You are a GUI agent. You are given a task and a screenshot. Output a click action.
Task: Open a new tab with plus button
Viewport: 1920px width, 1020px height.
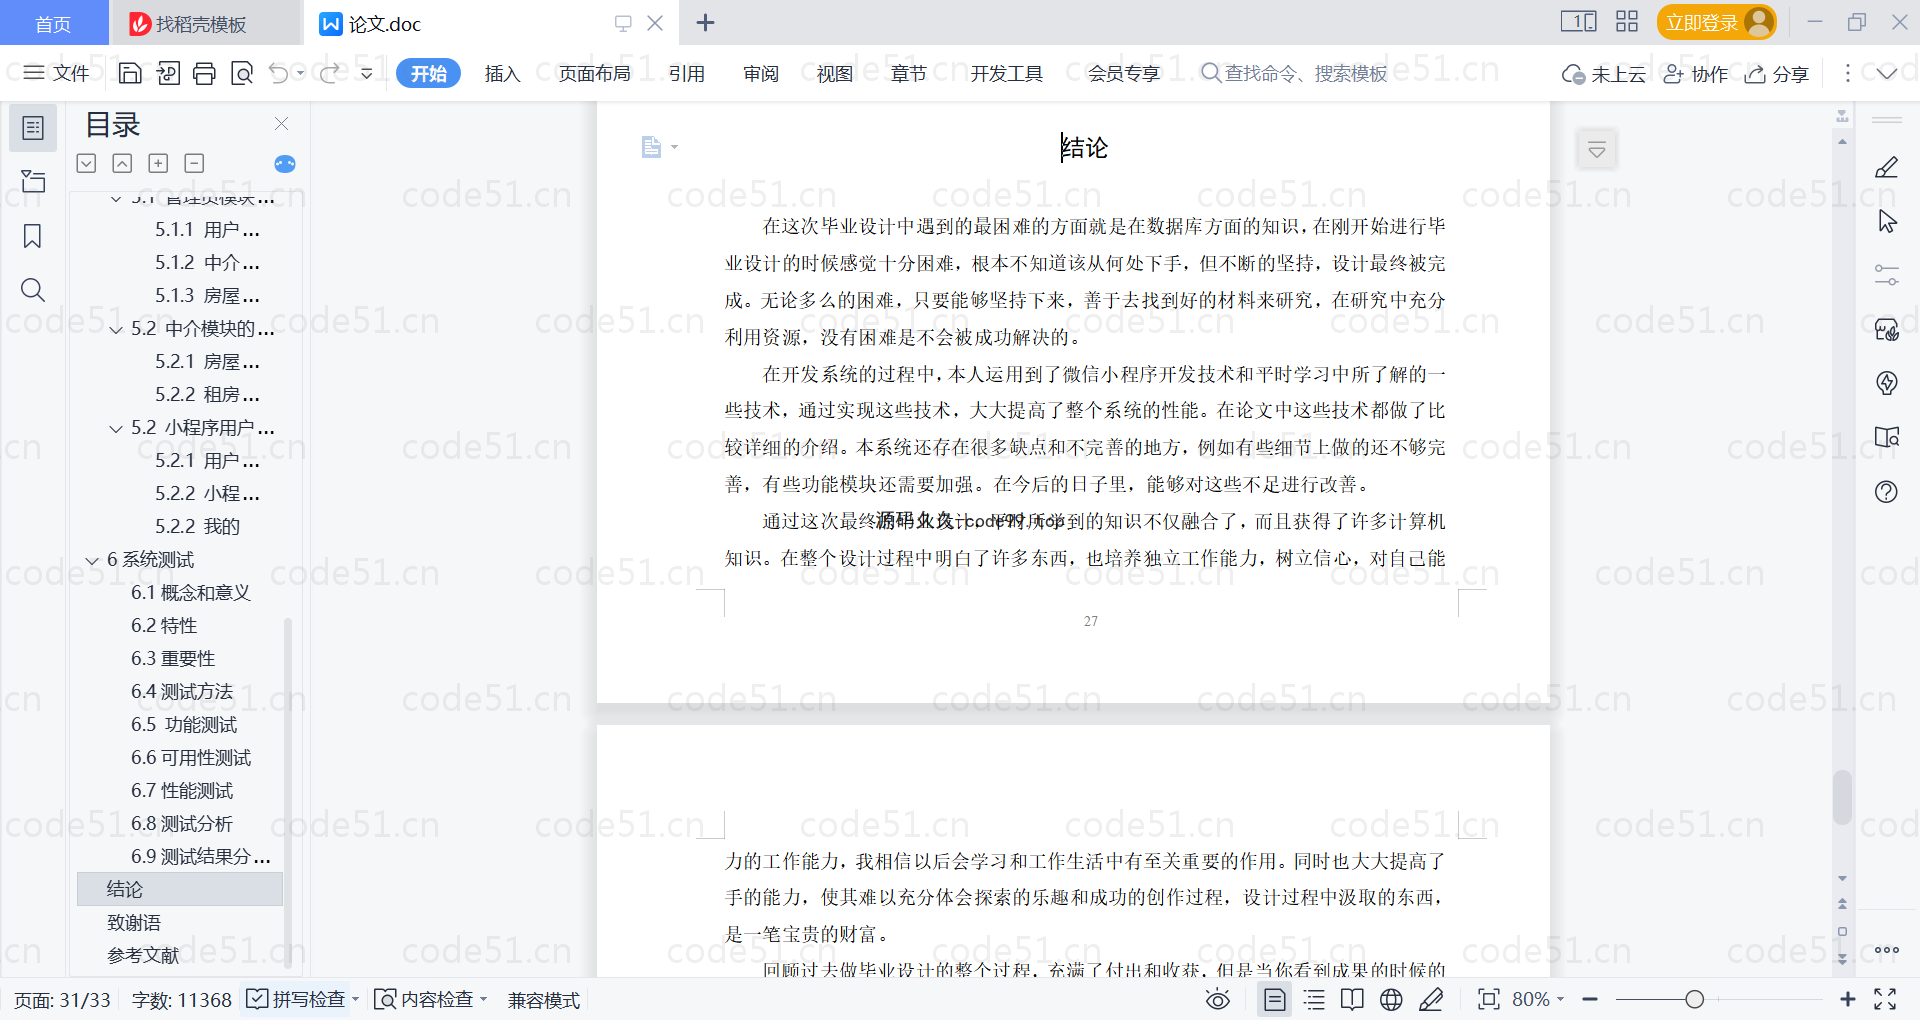click(705, 22)
